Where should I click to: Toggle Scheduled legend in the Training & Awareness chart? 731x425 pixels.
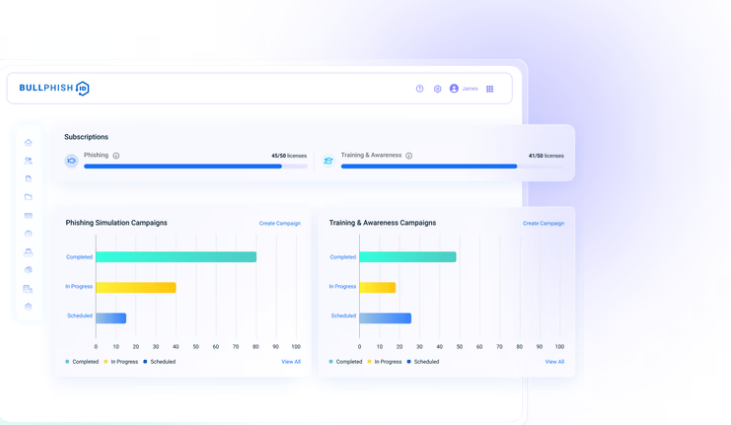click(x=423, y=362)
